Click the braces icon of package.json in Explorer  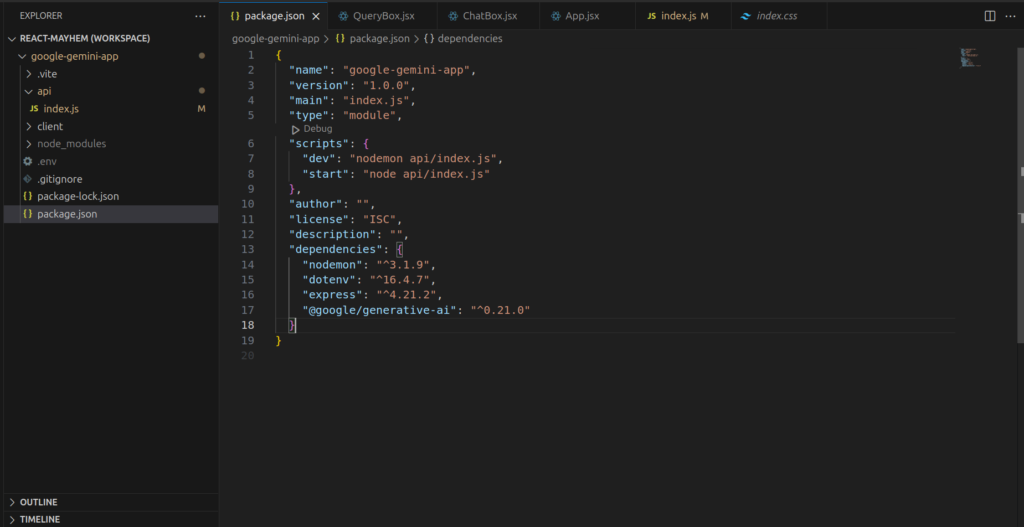[27, 214]
